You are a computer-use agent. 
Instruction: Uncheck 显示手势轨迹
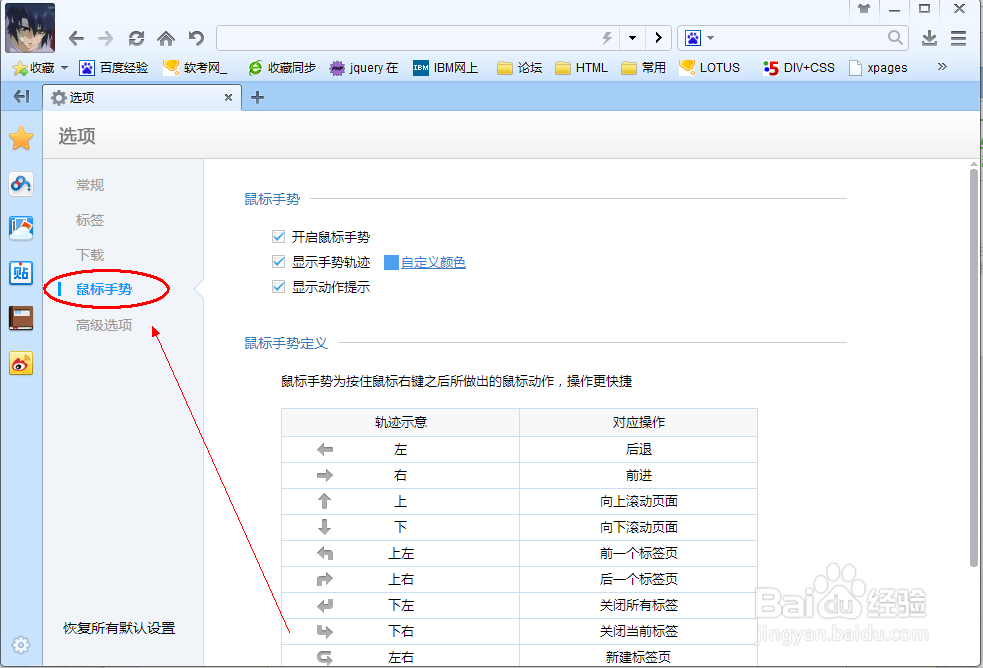coord(279,262)
